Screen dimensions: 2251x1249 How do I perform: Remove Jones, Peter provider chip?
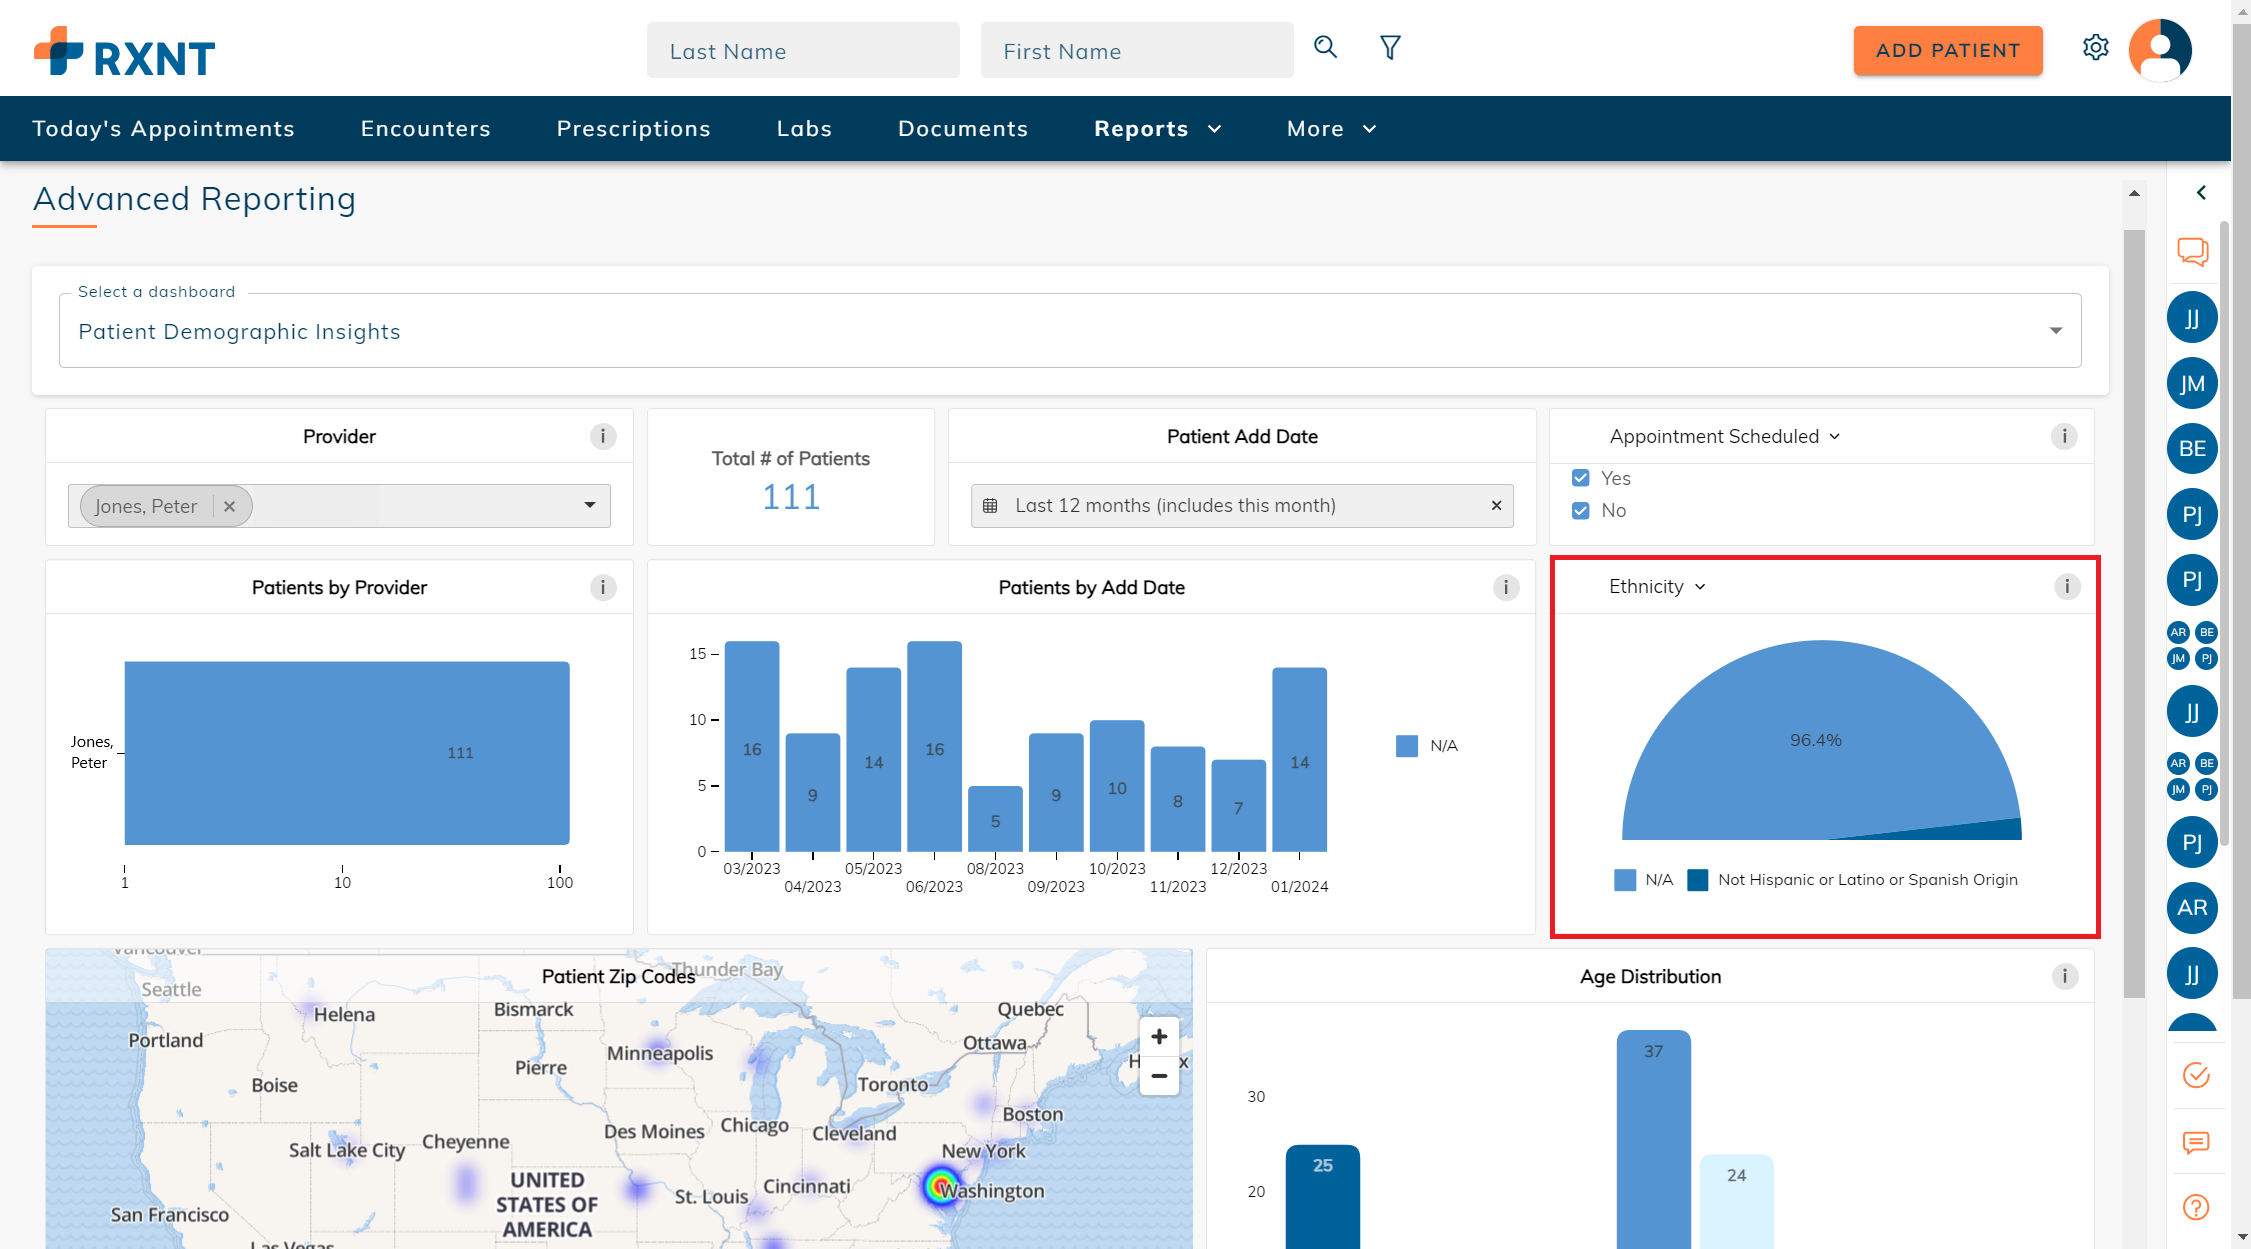coord(229,506)
